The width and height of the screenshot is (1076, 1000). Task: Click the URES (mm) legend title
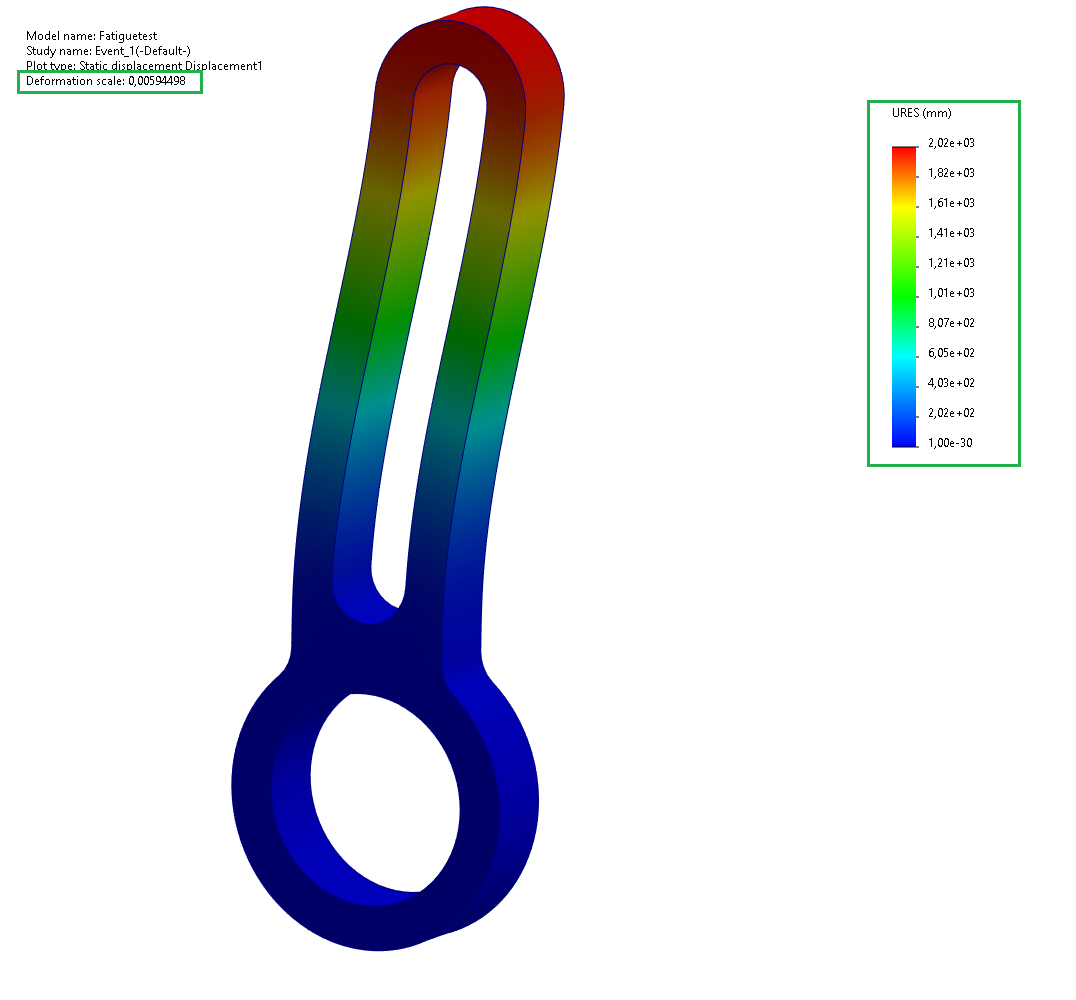click(921, 113)
